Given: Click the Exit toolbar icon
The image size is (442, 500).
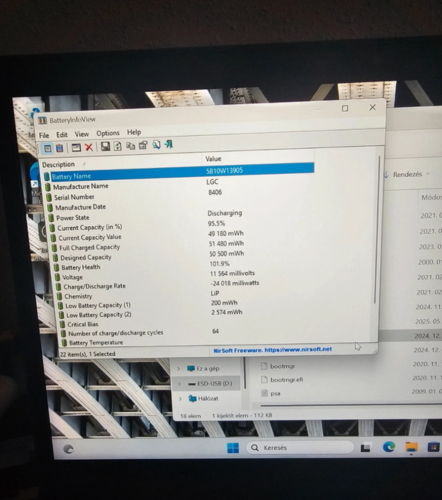Looking at the screenshot, I should click(x=168, y=144).
